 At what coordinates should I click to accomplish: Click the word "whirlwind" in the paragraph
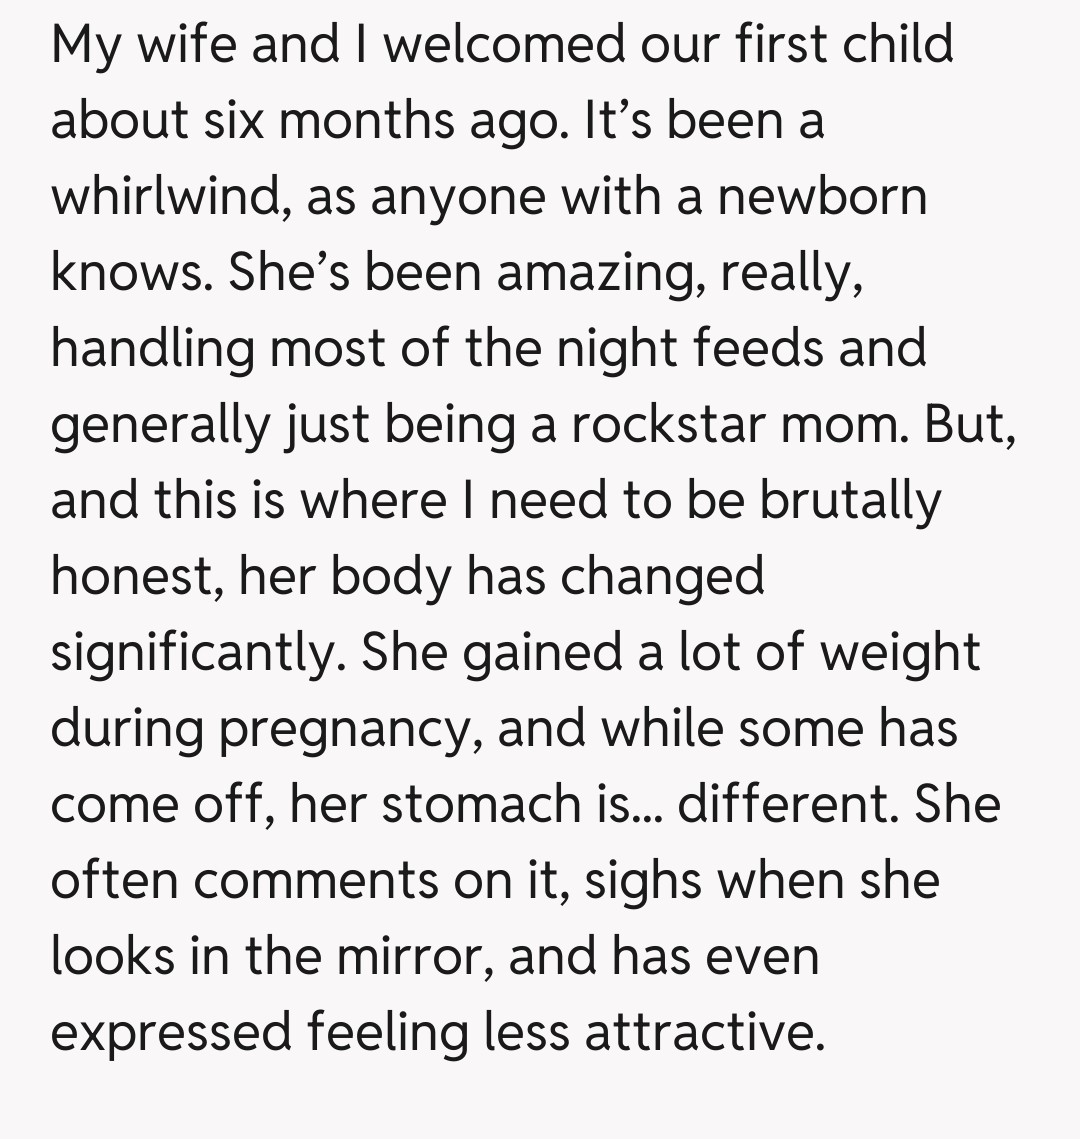165,197
